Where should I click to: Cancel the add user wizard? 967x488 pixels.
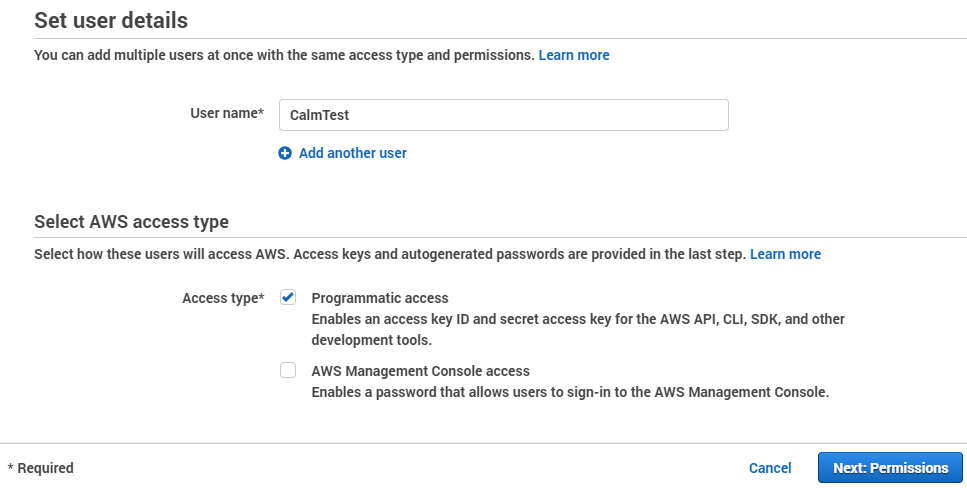(770, 468)
